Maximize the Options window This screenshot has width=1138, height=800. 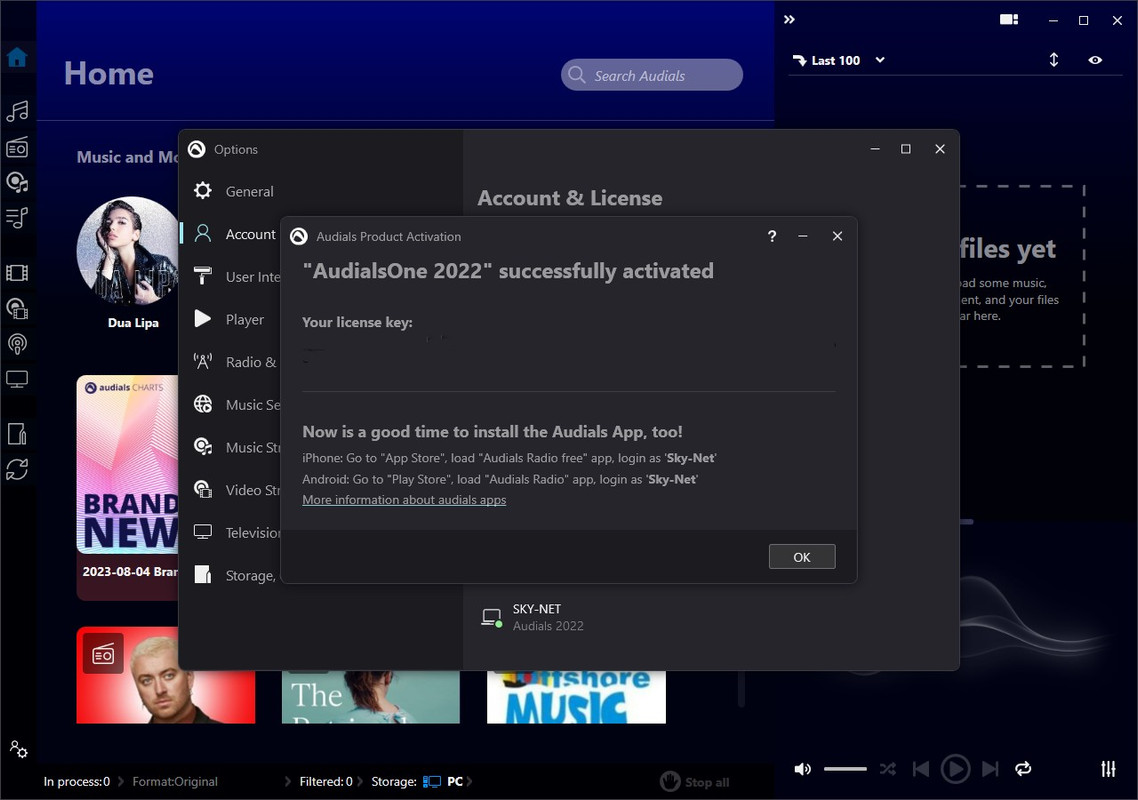[x=906, y=149]
